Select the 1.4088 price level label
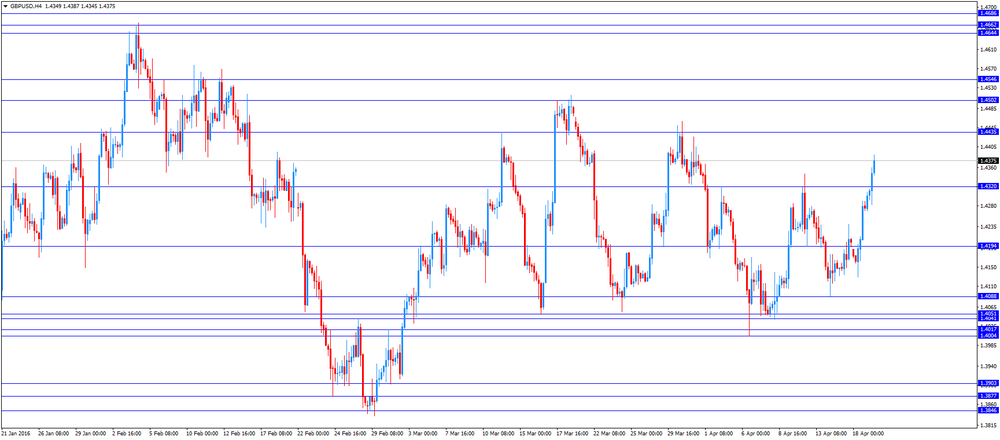 (989, 296)
